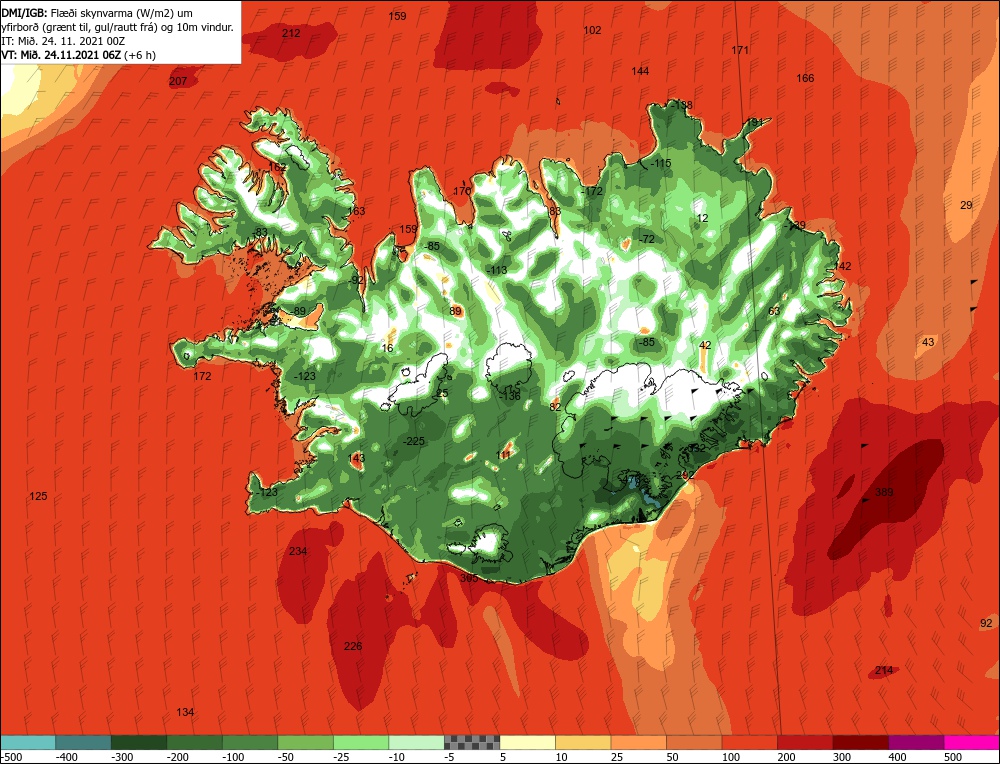Pick the light orange 25 to 50 swatch
The image size is (1000, 764).
pos(638,742)
